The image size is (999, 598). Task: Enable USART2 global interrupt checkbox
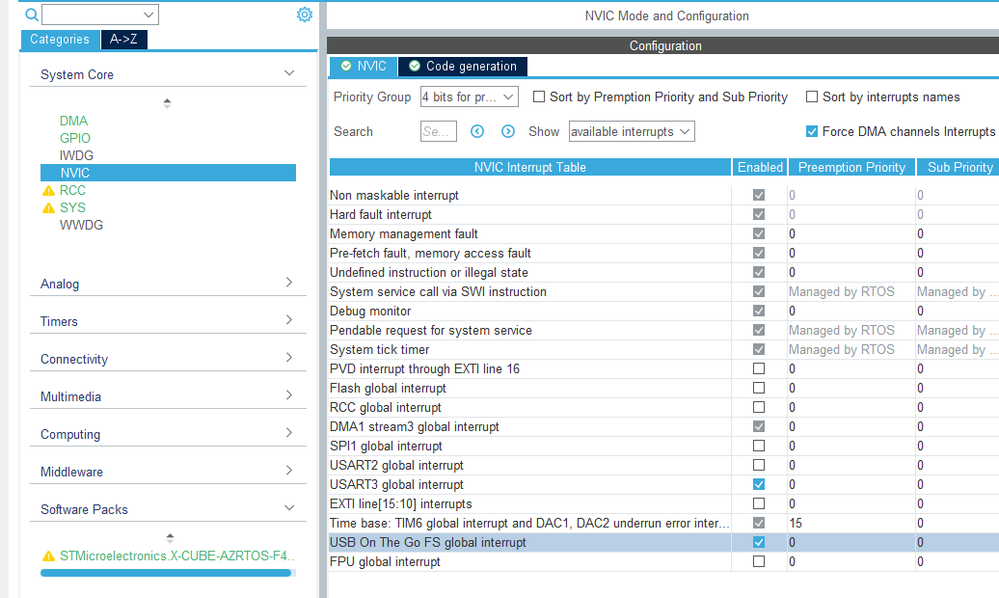(x=759, y=465)
